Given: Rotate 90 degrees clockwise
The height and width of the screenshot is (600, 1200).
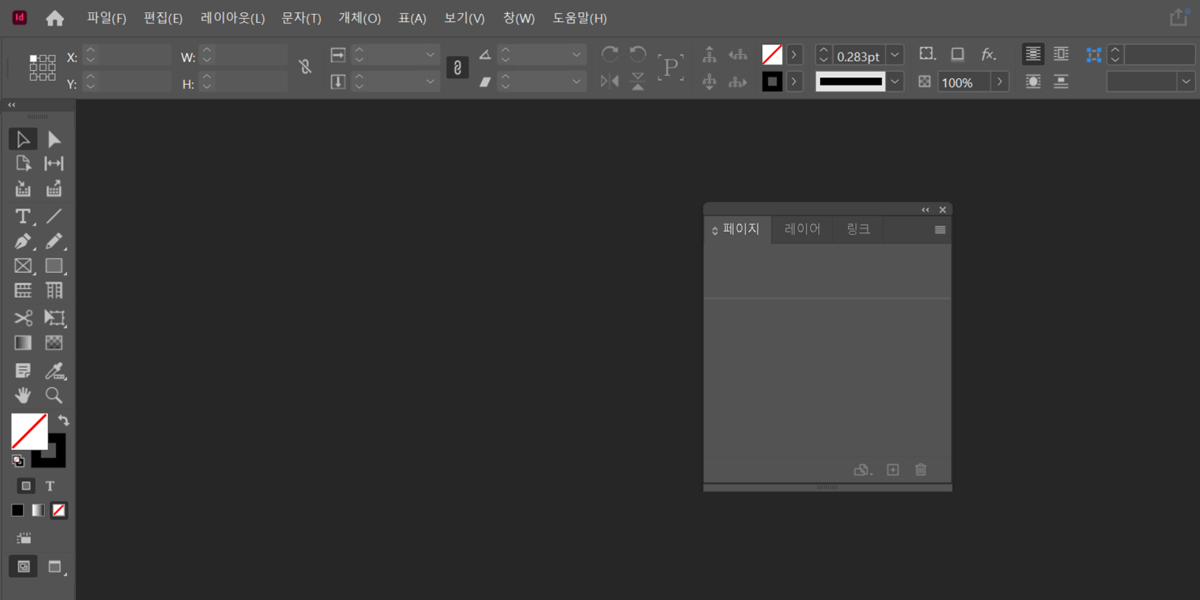Looking at the screenshot, I should point(609,54).
